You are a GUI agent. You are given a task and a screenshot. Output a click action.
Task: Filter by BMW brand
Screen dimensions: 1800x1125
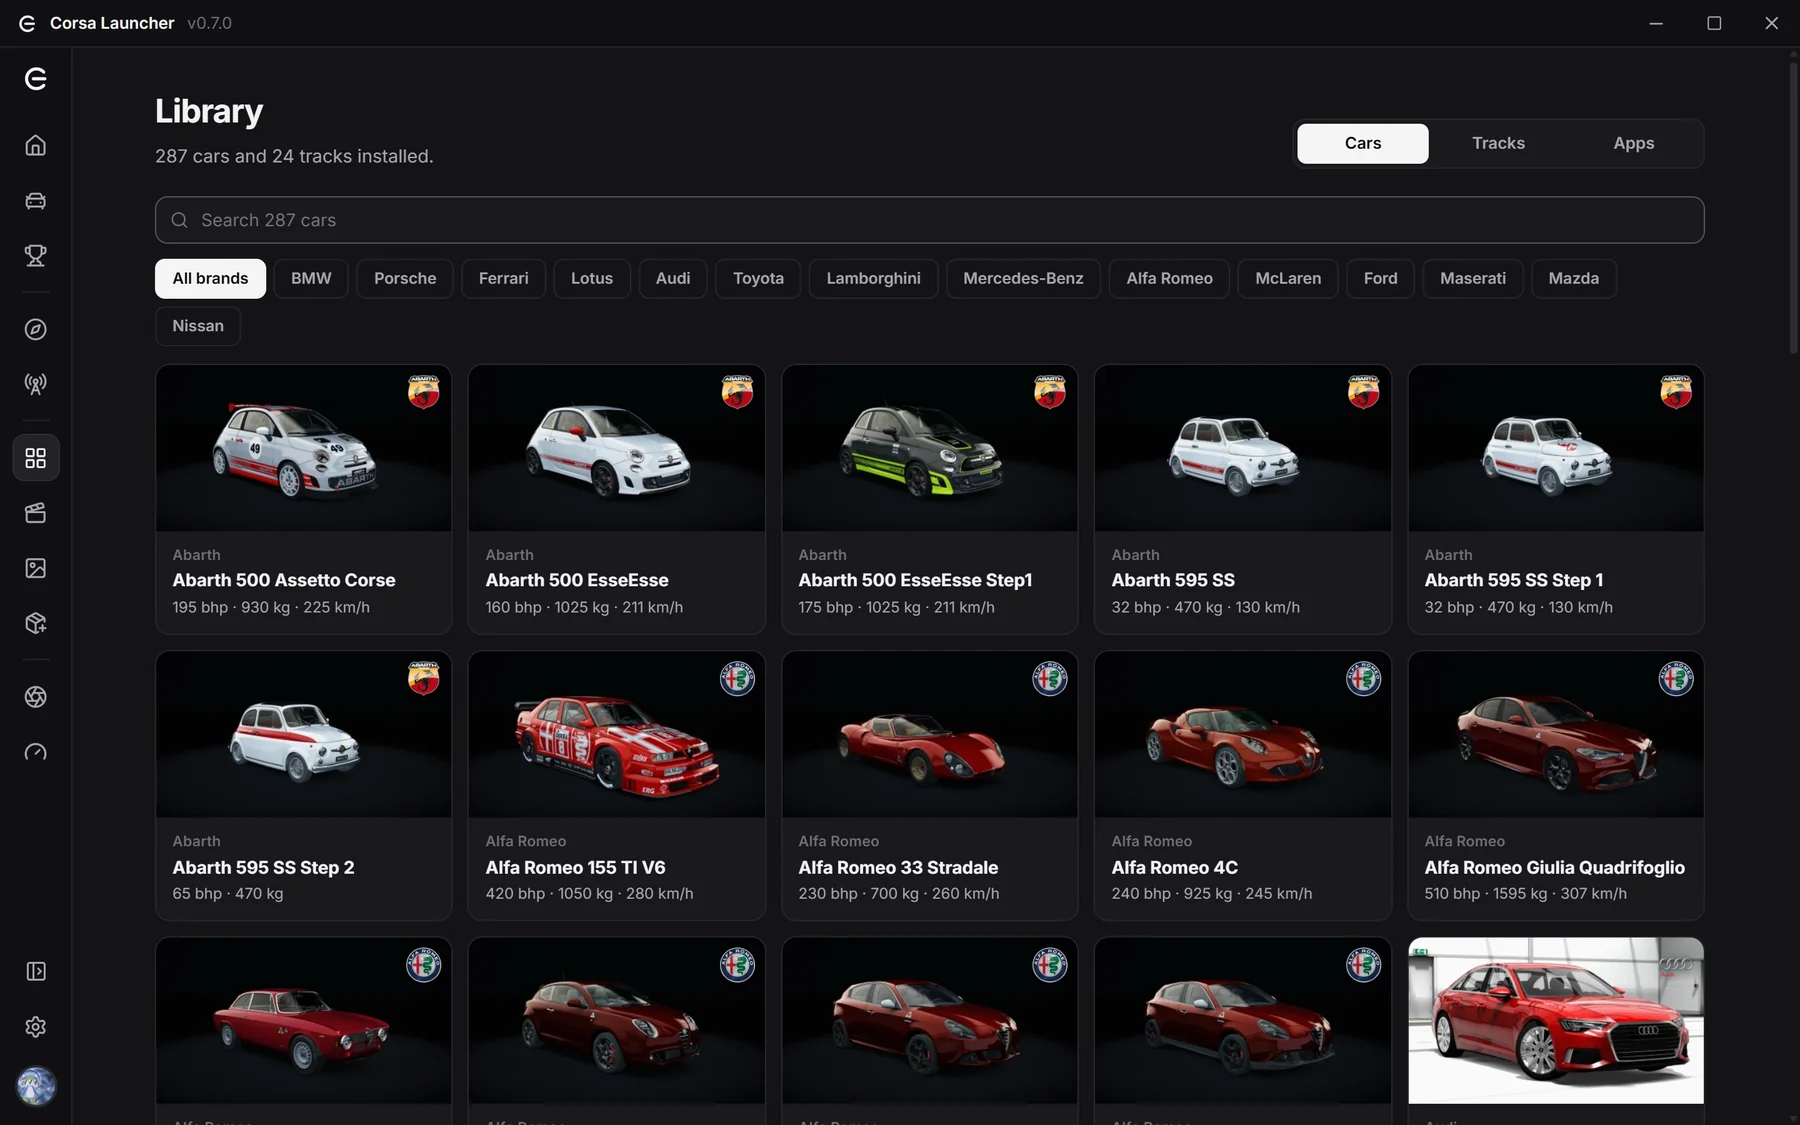(x=311, y=278)
